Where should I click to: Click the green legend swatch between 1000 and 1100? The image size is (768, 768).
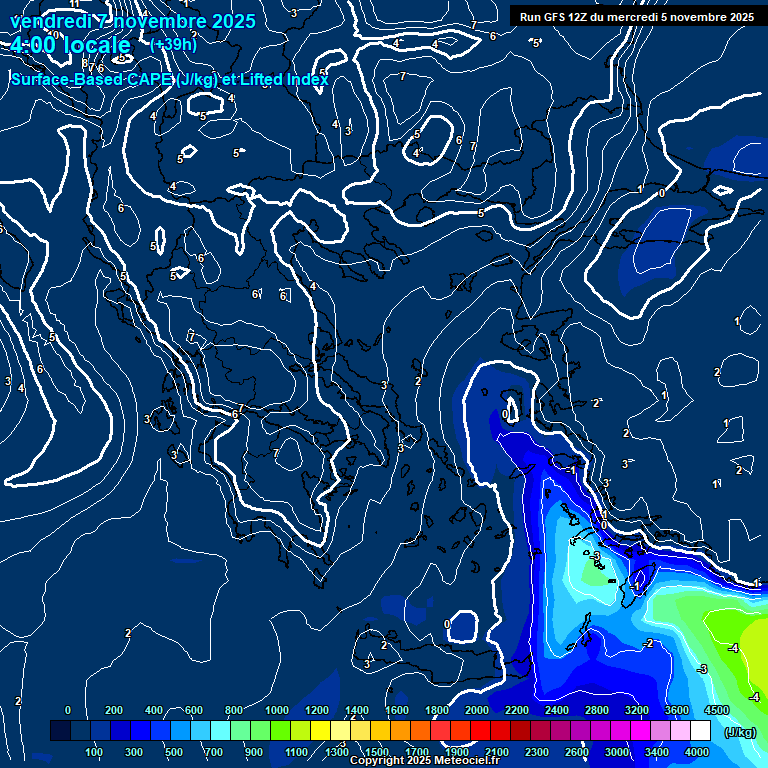coord(281,730)
